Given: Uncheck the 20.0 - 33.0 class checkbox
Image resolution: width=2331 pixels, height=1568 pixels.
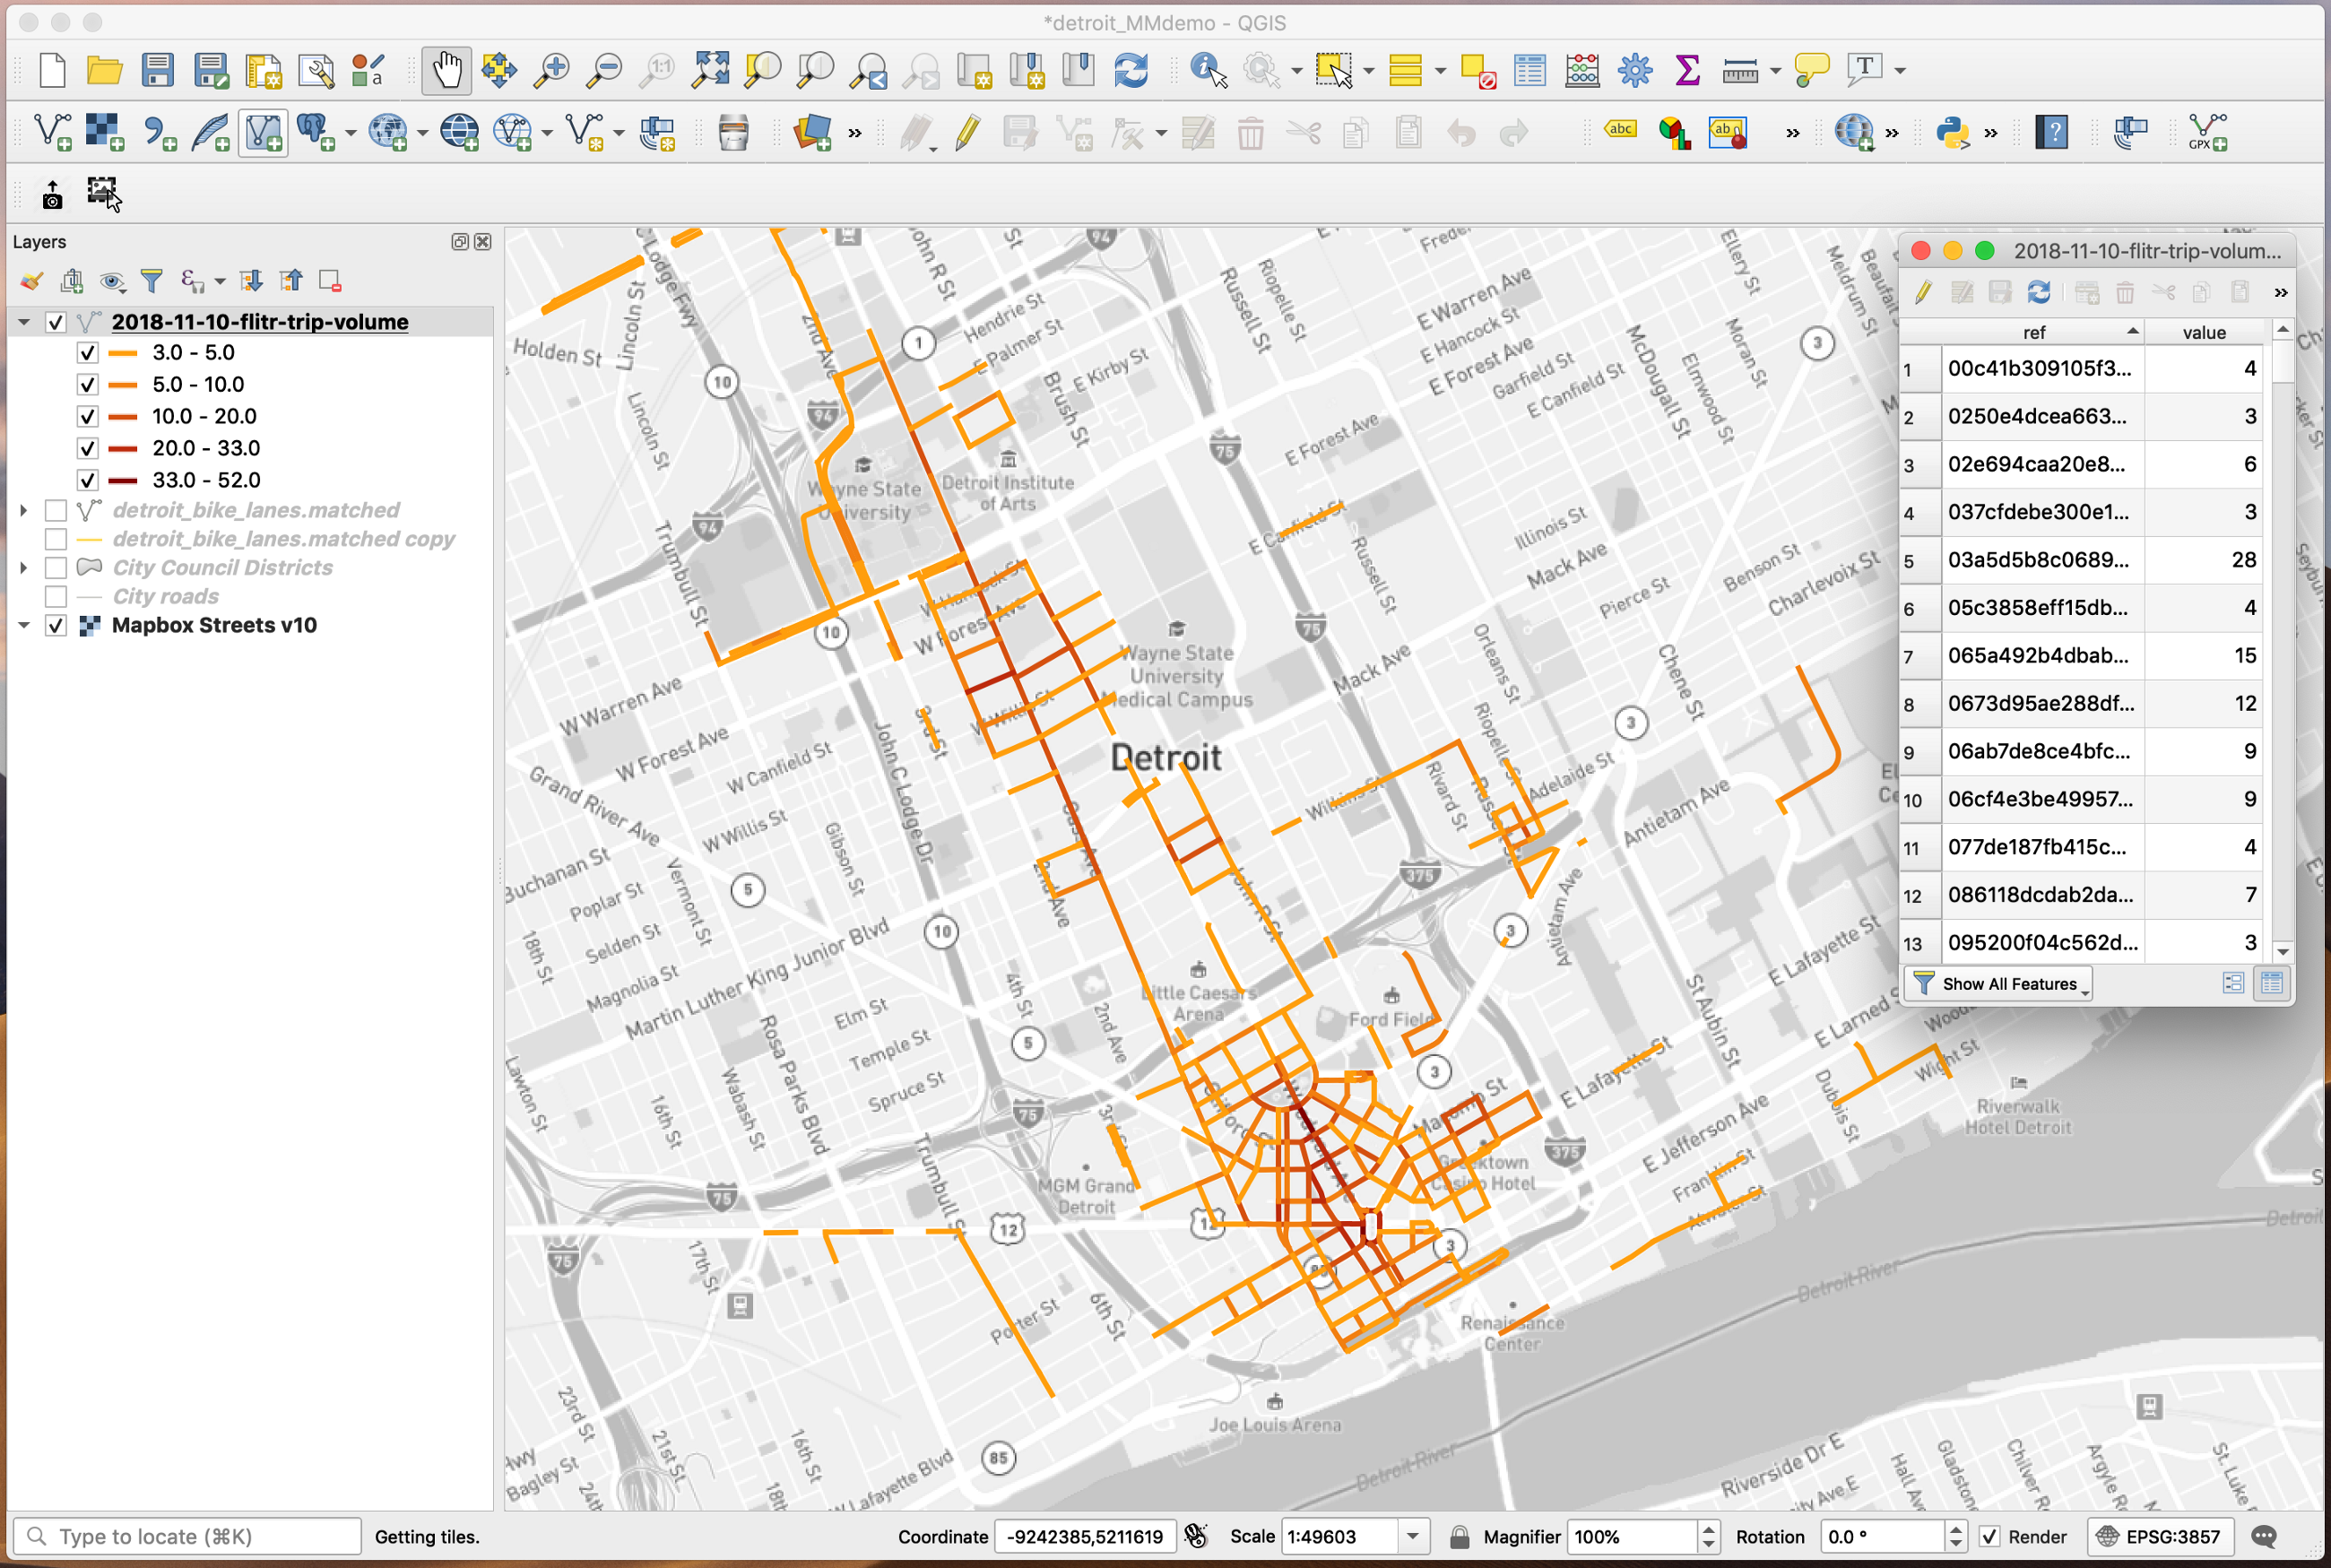Looking at the screenshot, I should click(88, 449).
